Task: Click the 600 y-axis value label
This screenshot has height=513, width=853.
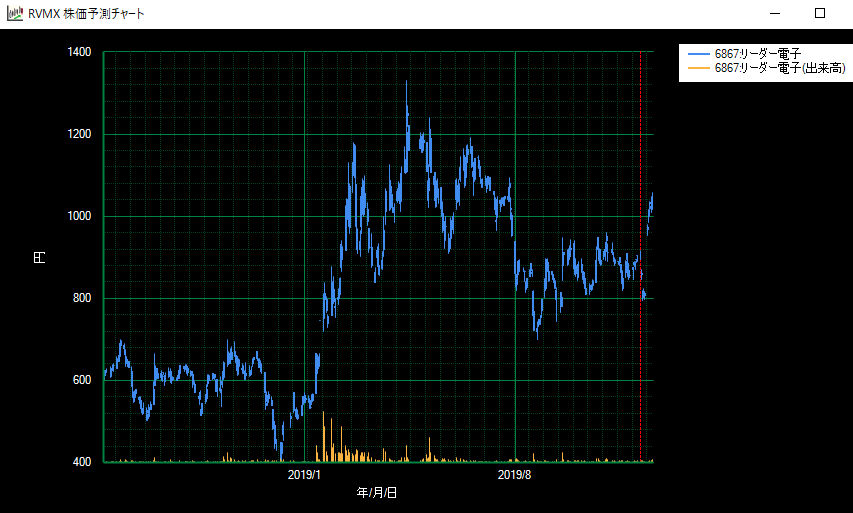Action: click(x=83, y=380)
